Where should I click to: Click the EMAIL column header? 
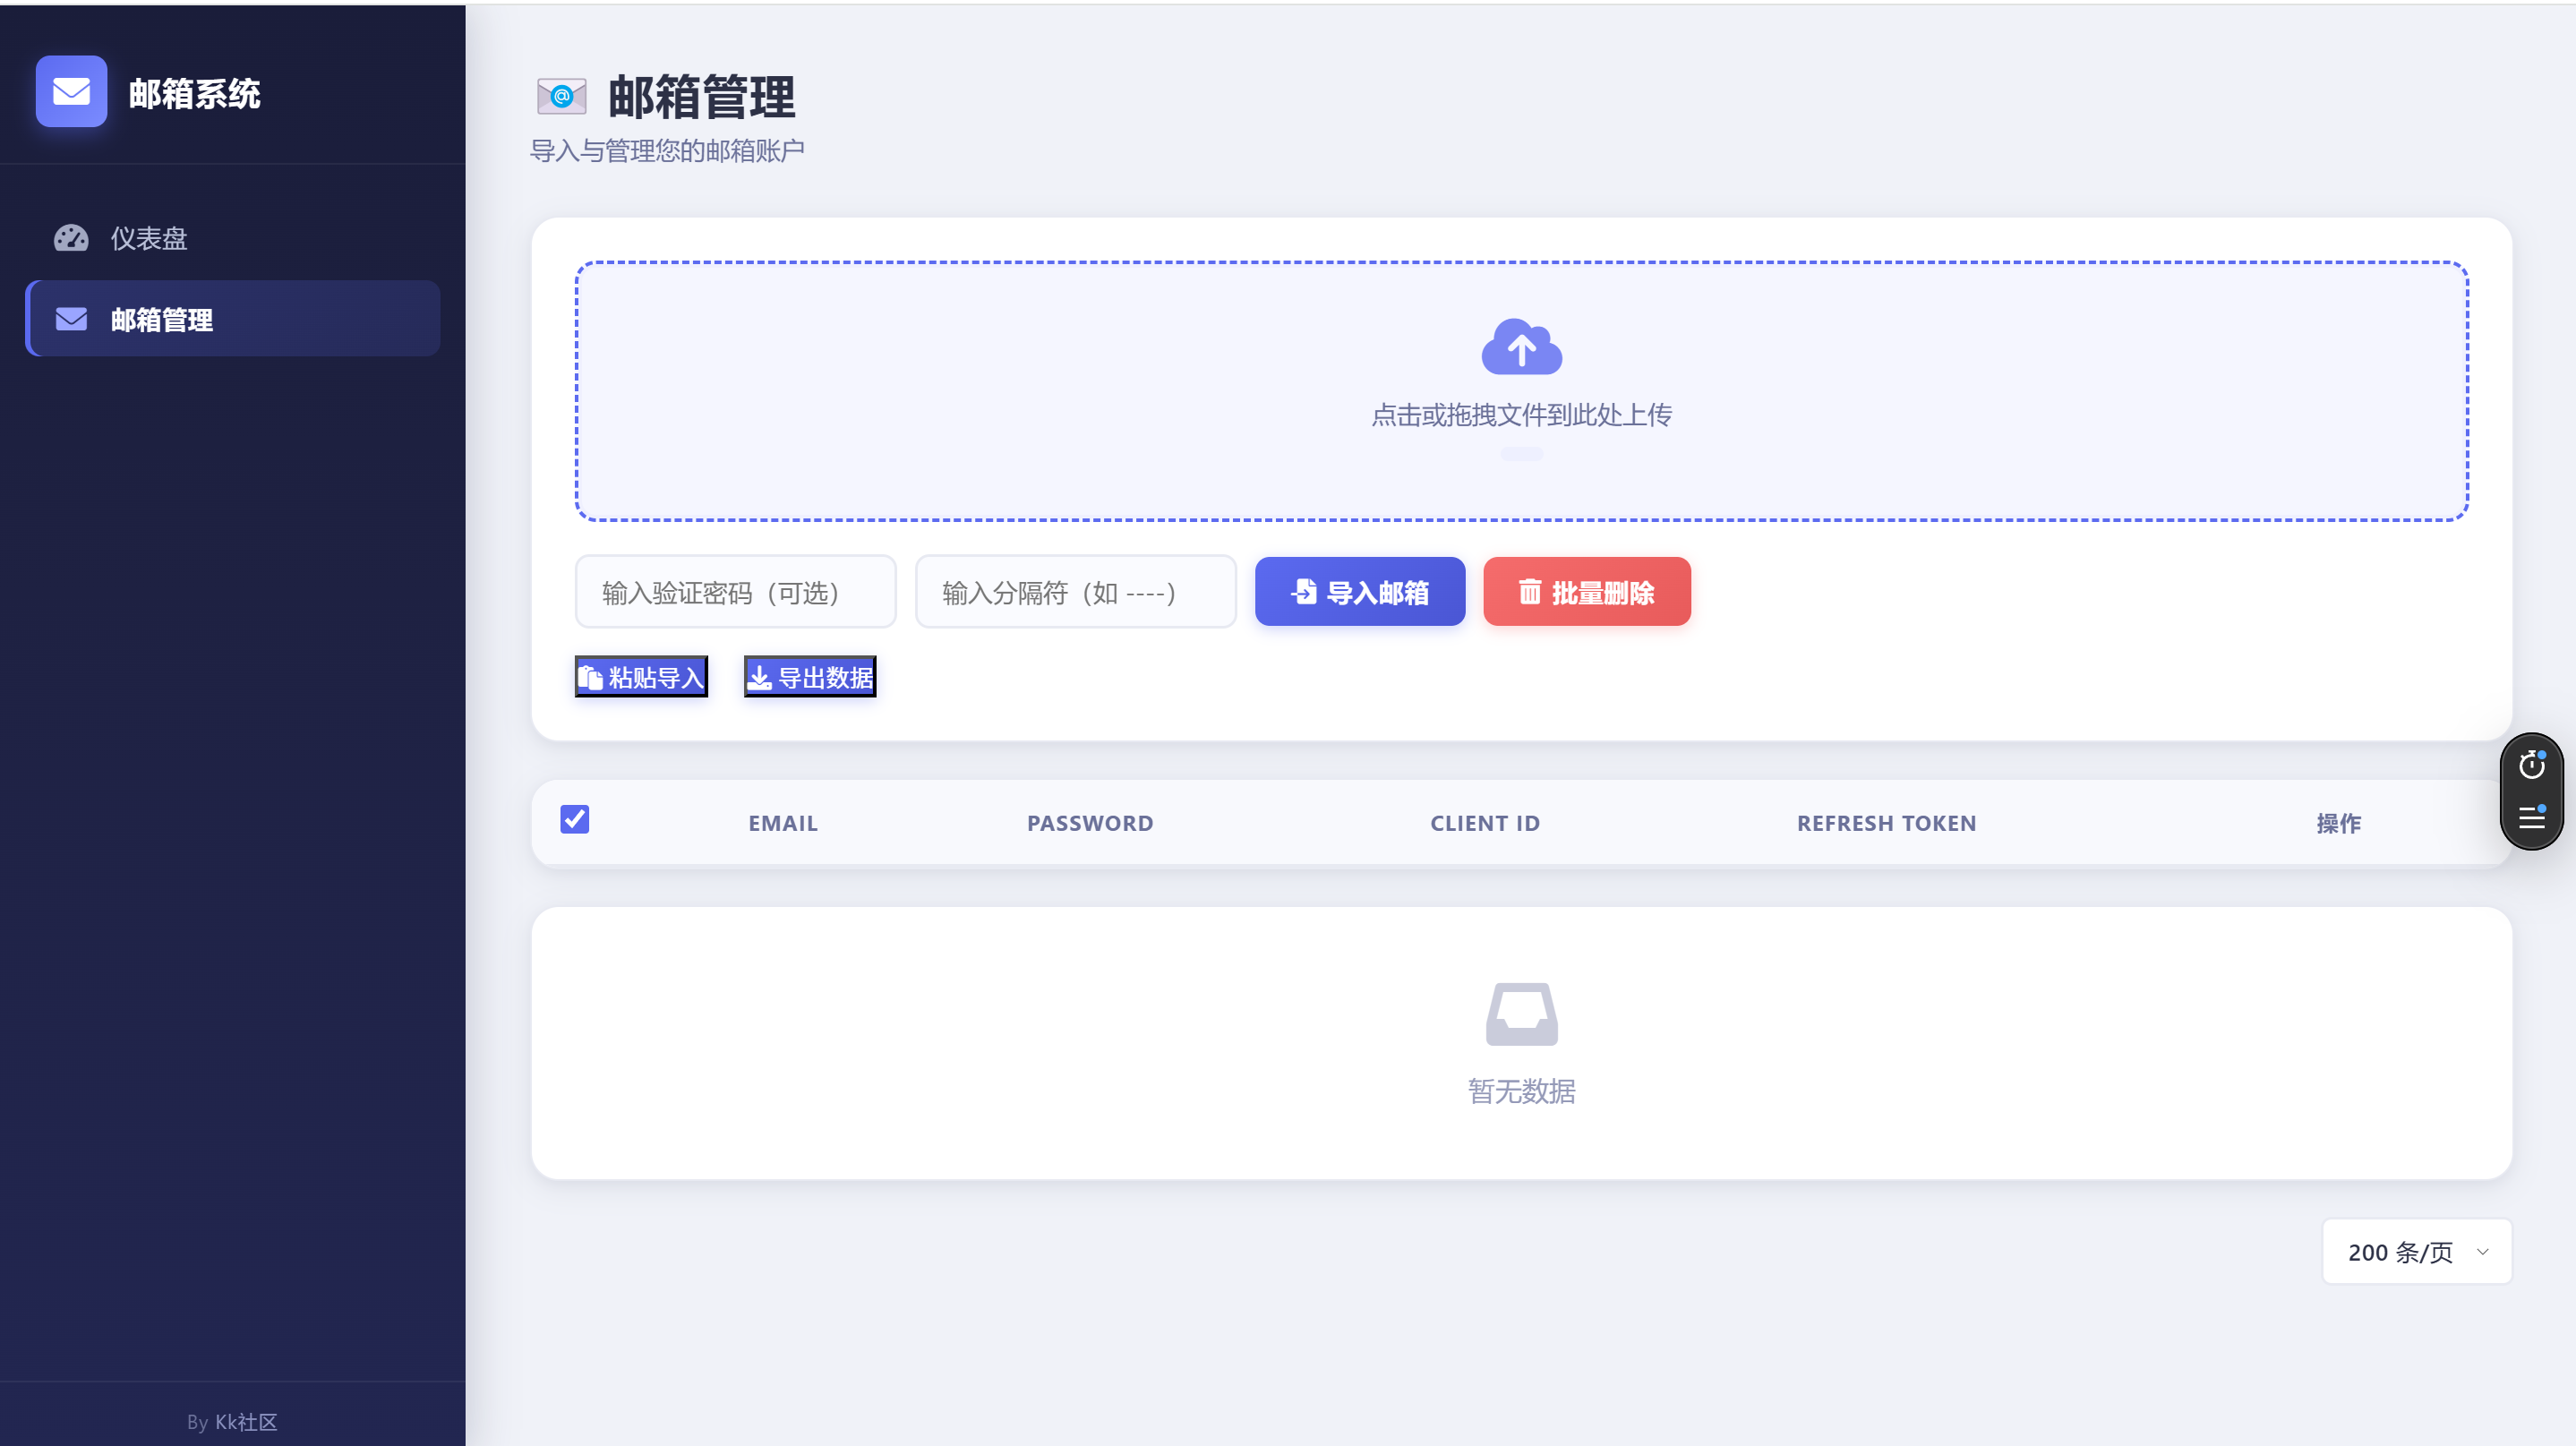[783, 823]
